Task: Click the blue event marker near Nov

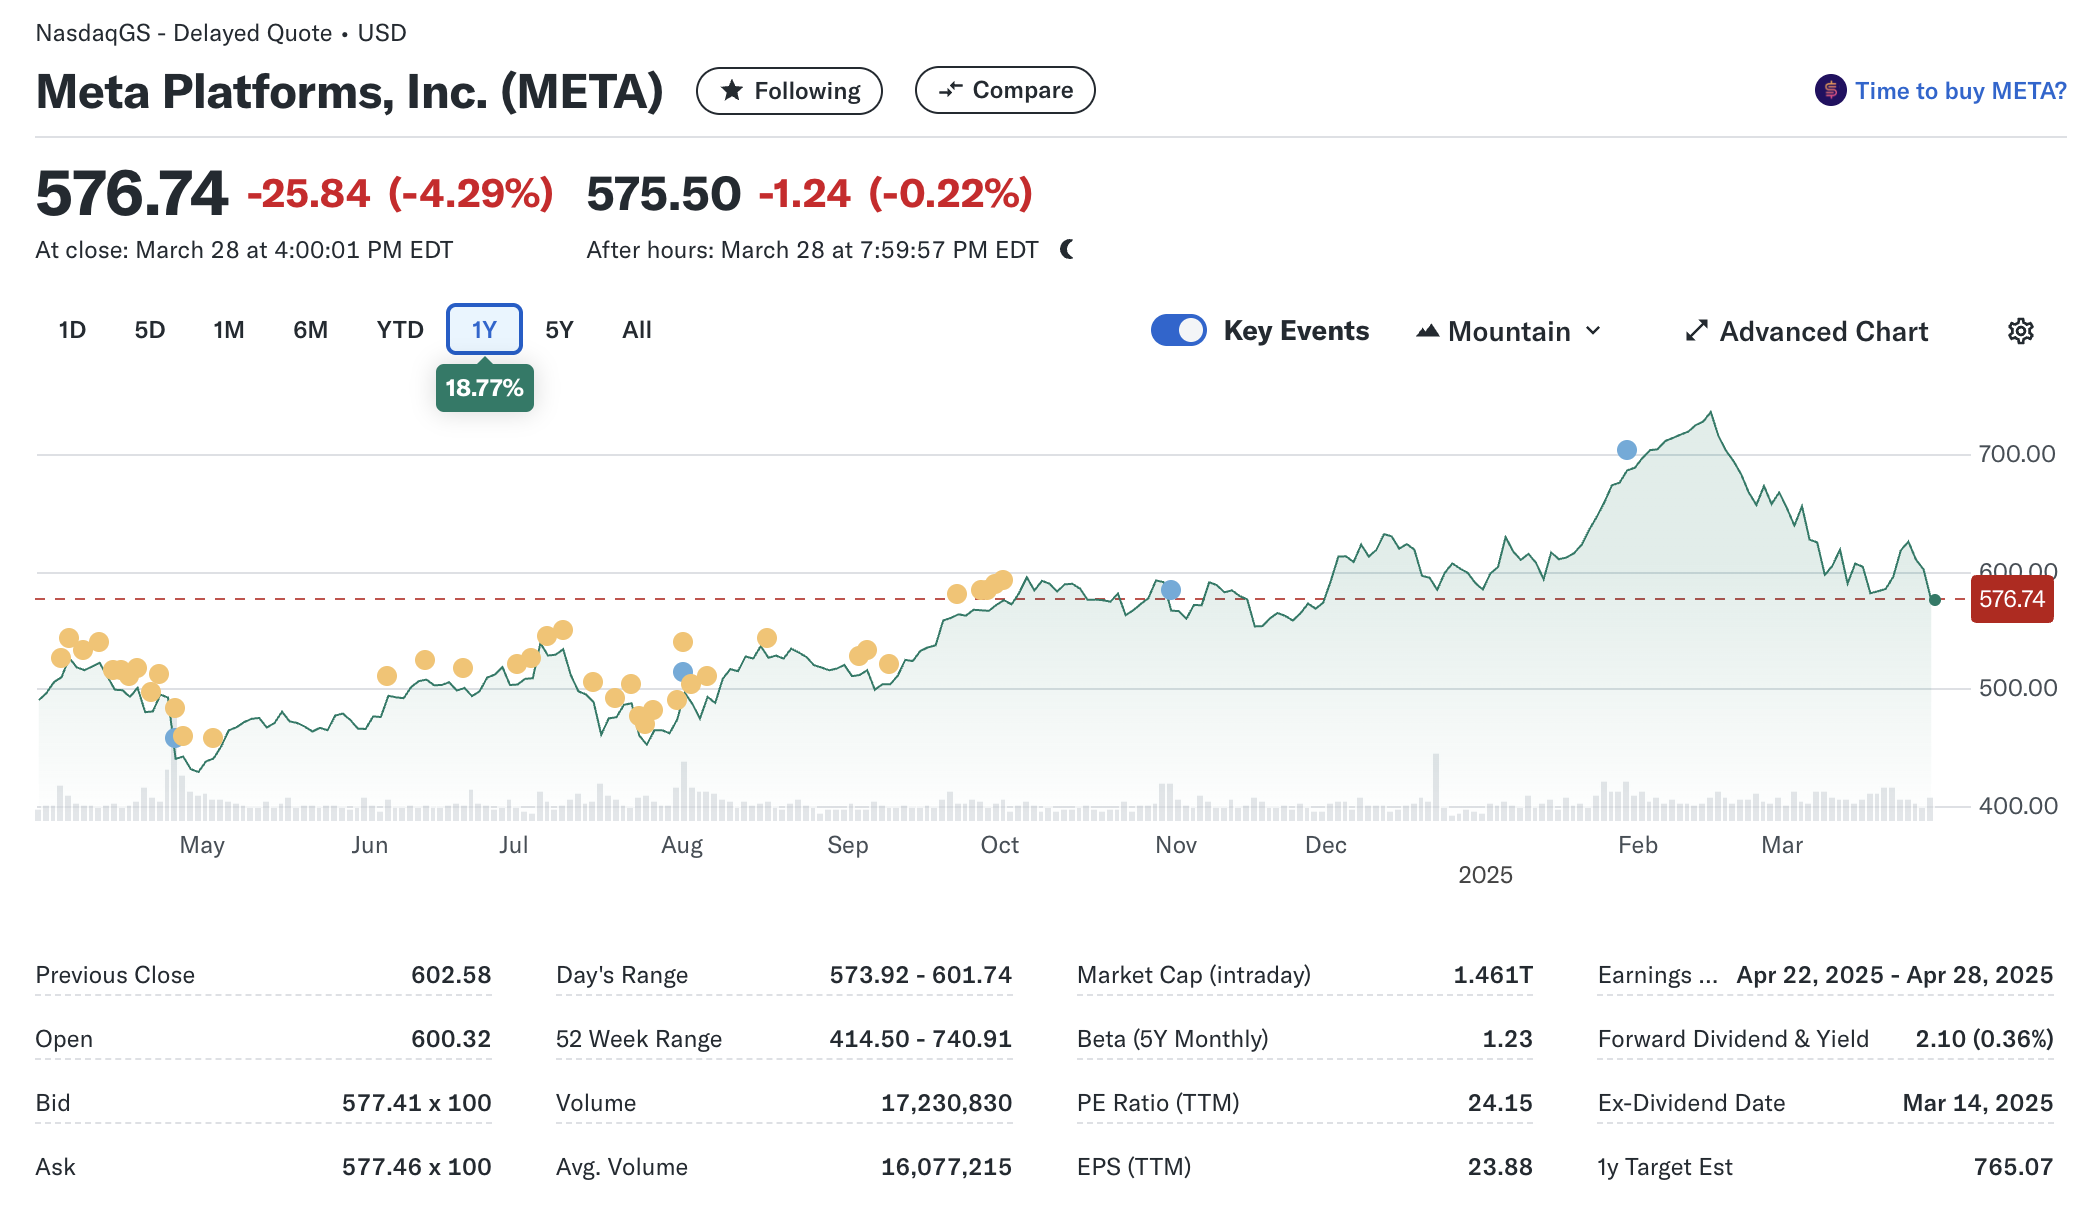Action: 1171,590
